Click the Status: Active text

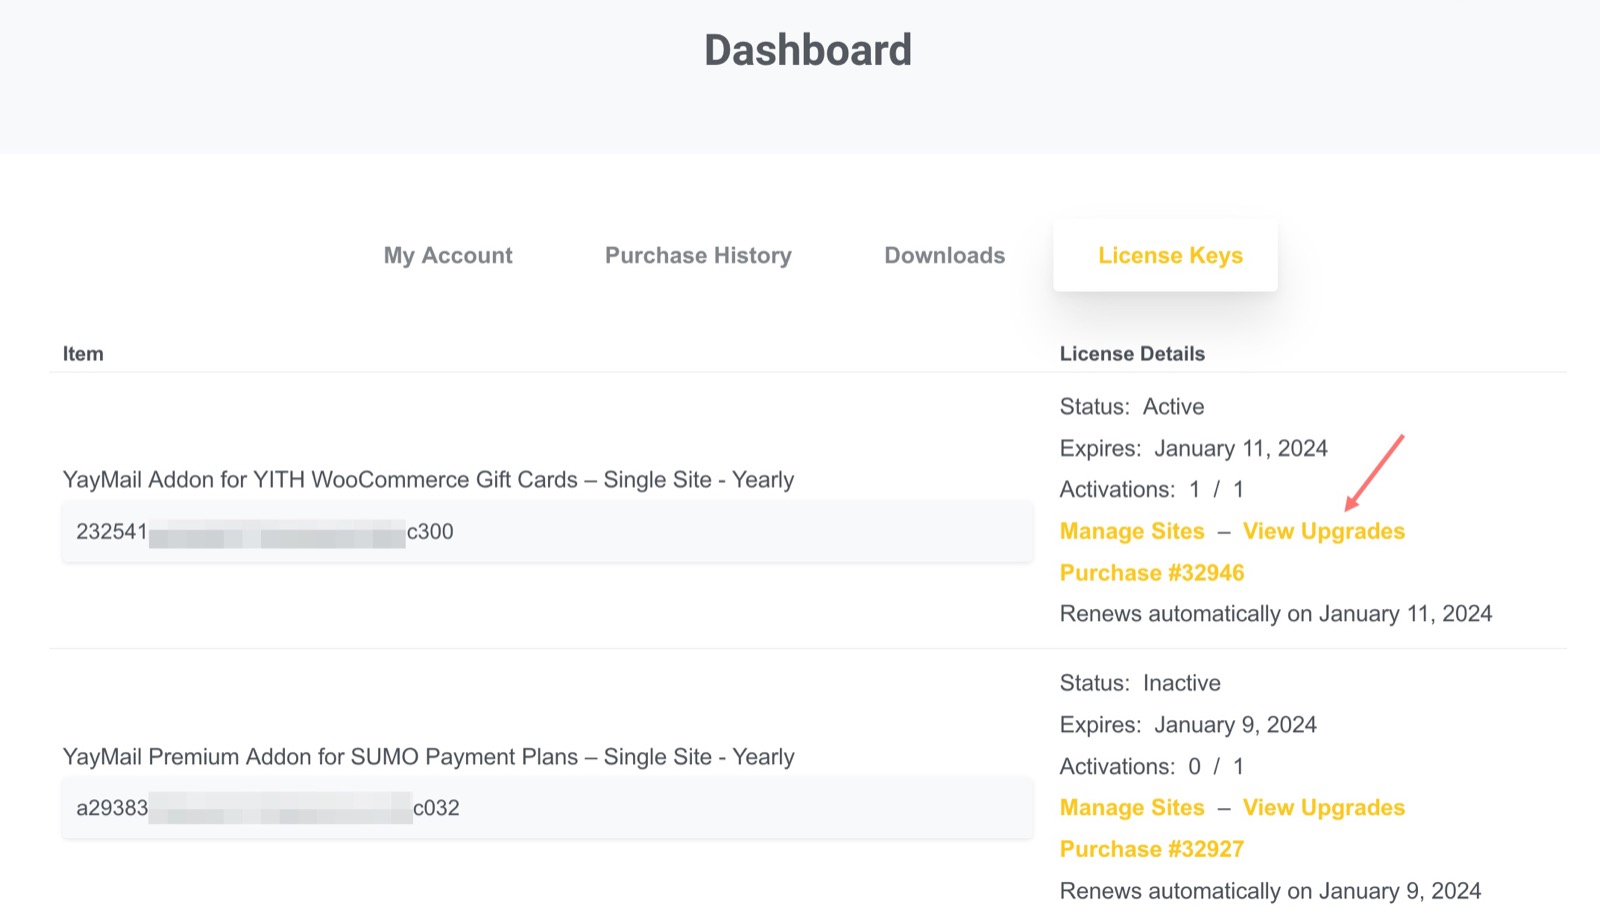(1132, 407)
